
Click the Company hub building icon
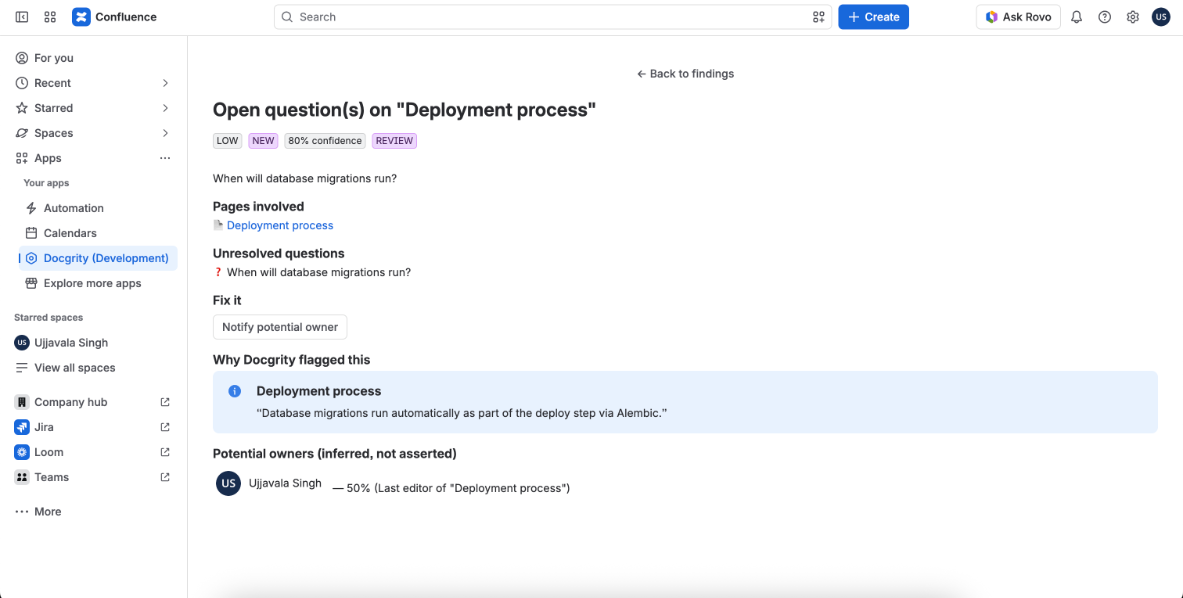pyautogui.click(x=22, y=402)
